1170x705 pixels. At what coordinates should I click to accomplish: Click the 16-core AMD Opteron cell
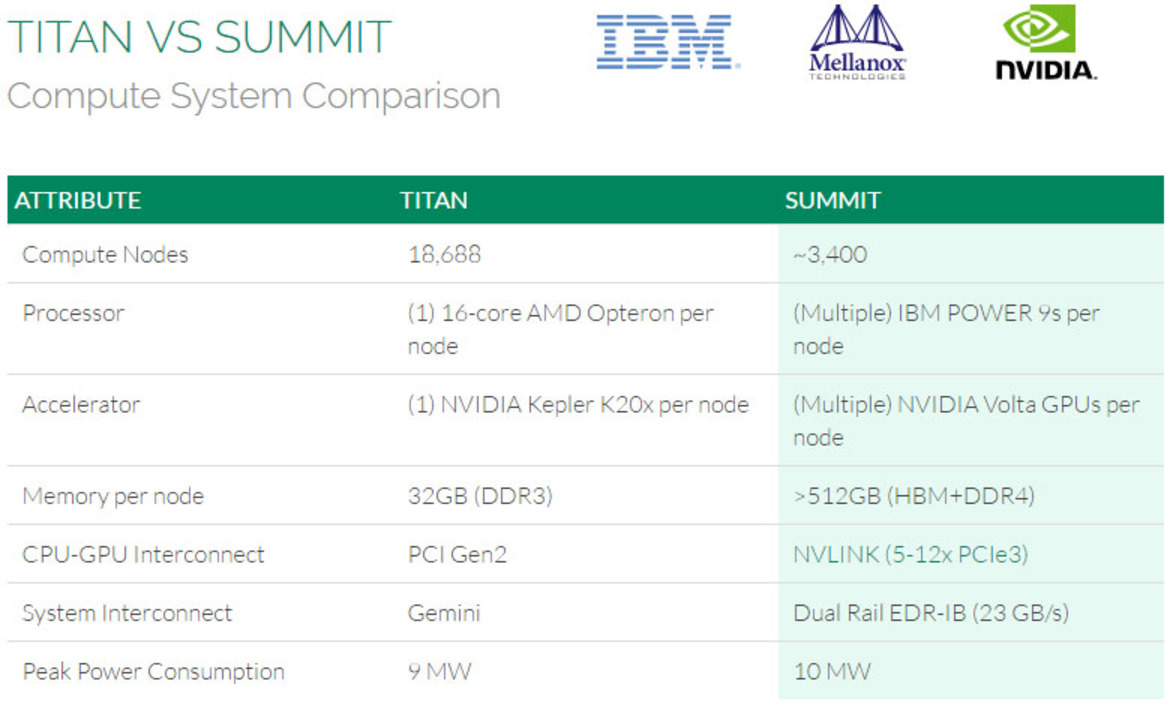[x=560, y=329]
